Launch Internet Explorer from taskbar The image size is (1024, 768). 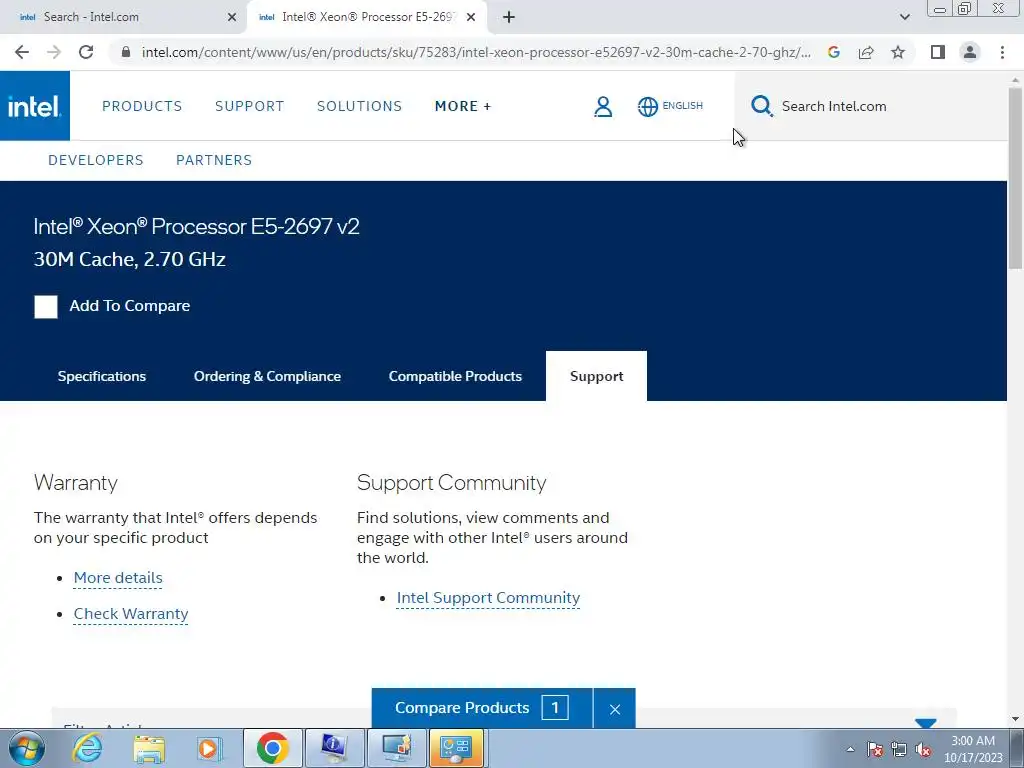coord(88,748)
